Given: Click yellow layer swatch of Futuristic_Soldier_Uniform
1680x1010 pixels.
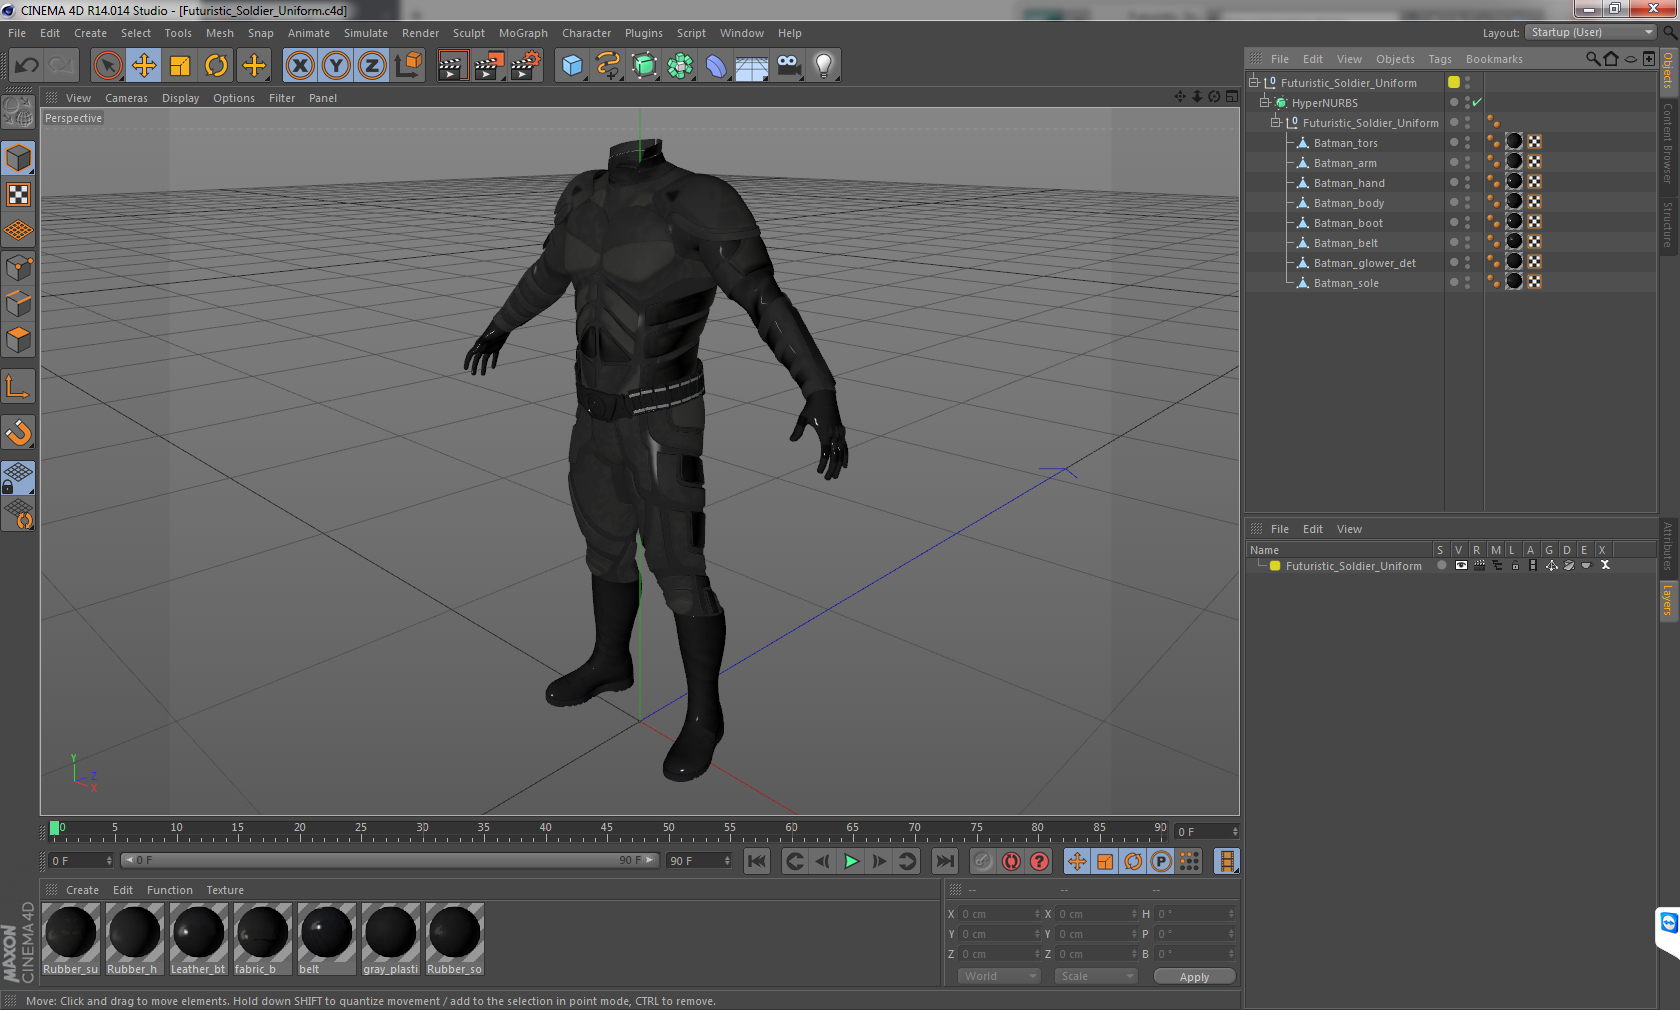Looking at the screenshot, I should (x=1275, y=565).
